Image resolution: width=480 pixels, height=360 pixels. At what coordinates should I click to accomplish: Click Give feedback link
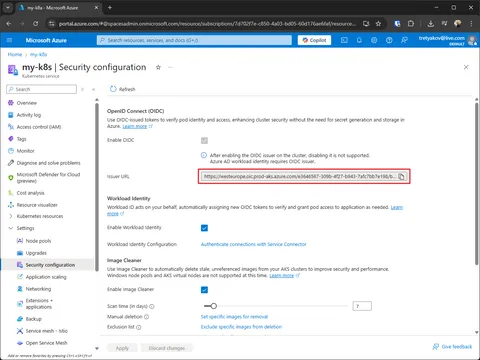(x=452, y=347)
